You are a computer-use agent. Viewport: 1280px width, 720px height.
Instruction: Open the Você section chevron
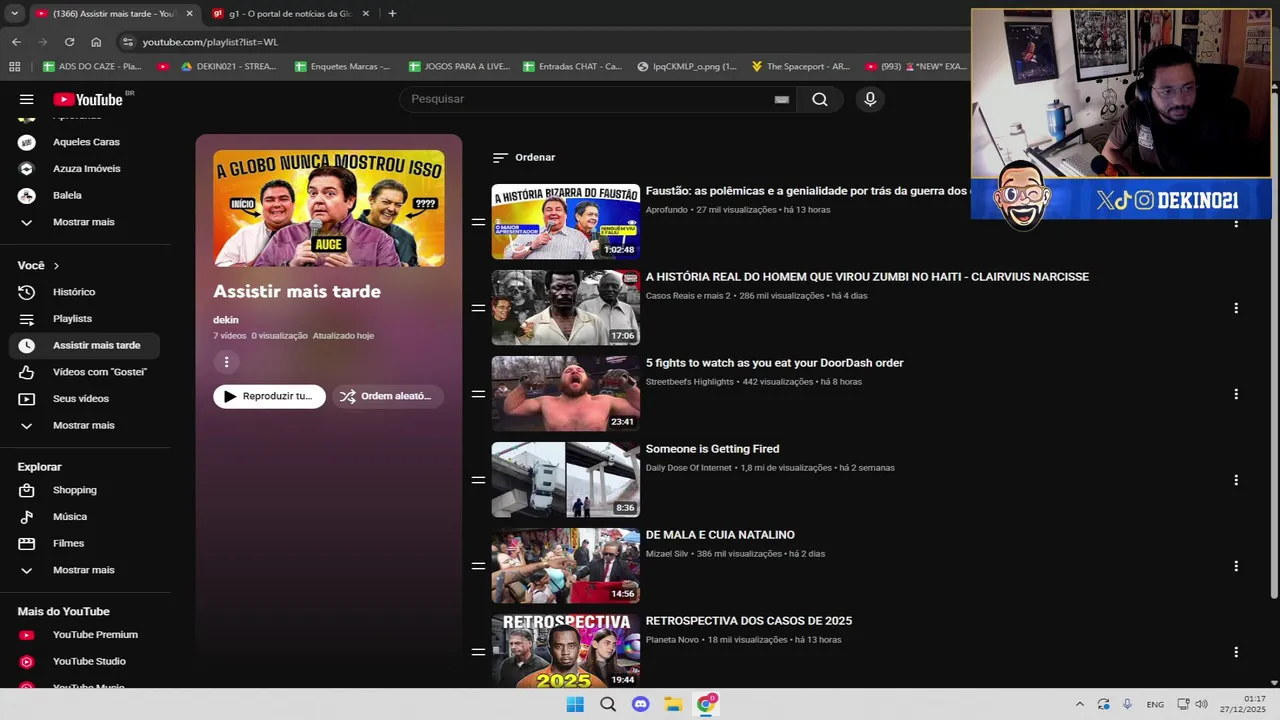(x=56, y=266)
